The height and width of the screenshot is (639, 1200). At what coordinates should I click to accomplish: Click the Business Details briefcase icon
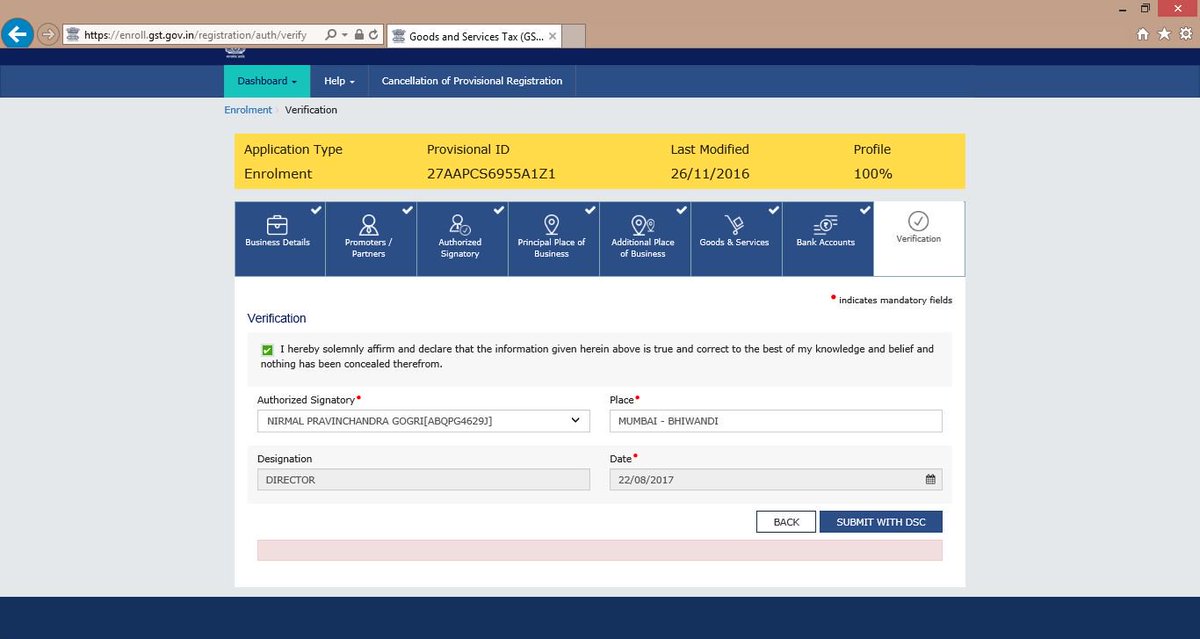[277, 223]
